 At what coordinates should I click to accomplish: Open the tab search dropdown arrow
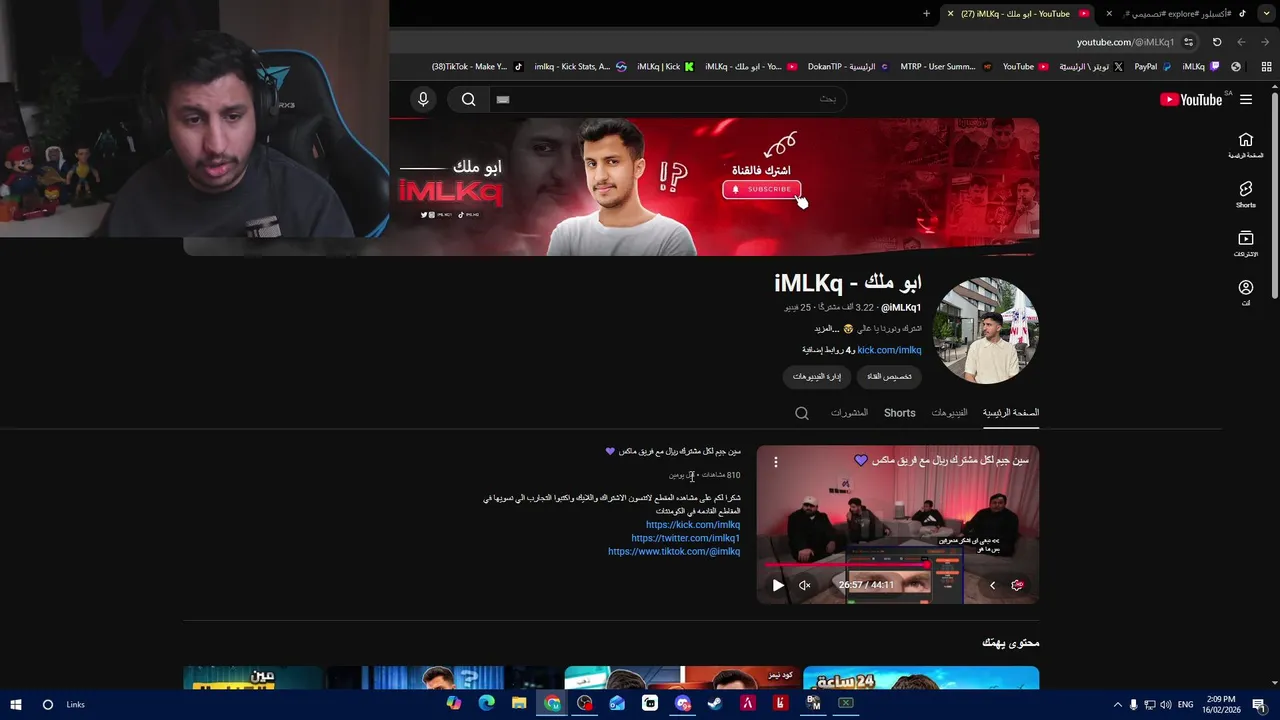[1268, 14]
